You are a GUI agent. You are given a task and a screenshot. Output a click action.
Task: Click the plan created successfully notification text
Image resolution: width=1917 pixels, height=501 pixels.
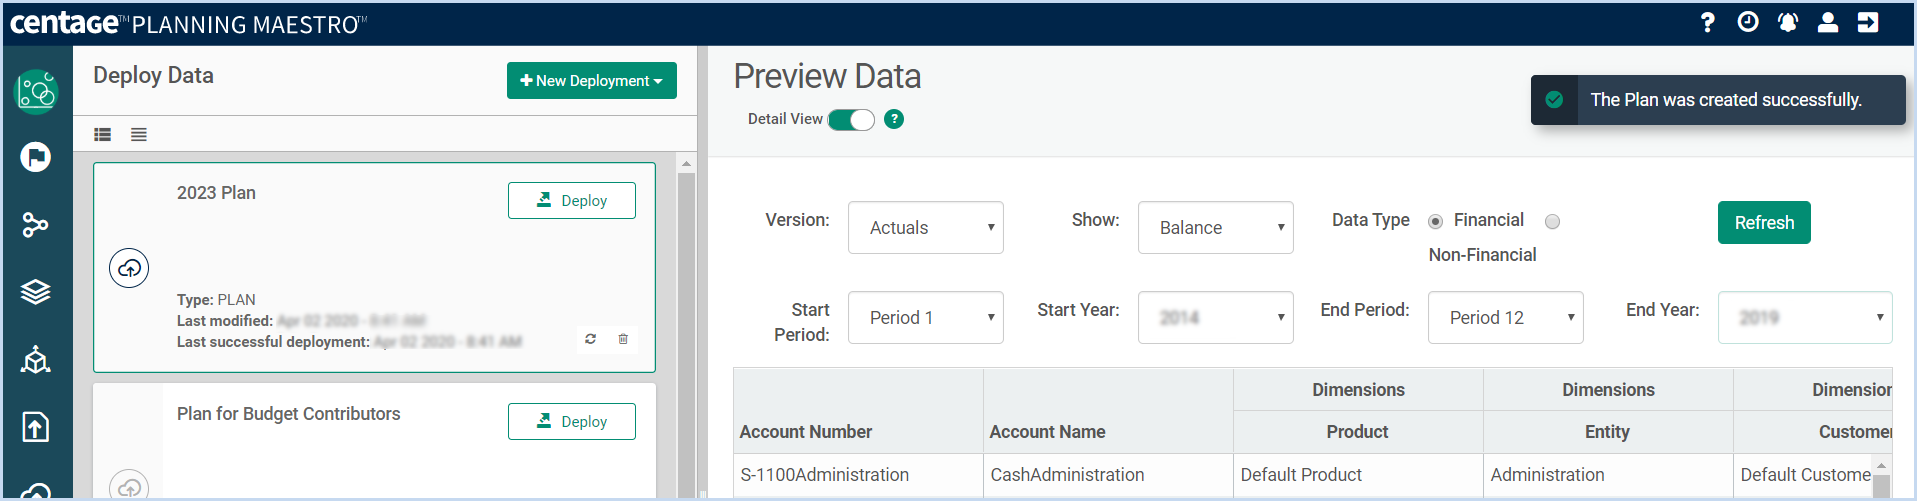(x=1726, y=100)
